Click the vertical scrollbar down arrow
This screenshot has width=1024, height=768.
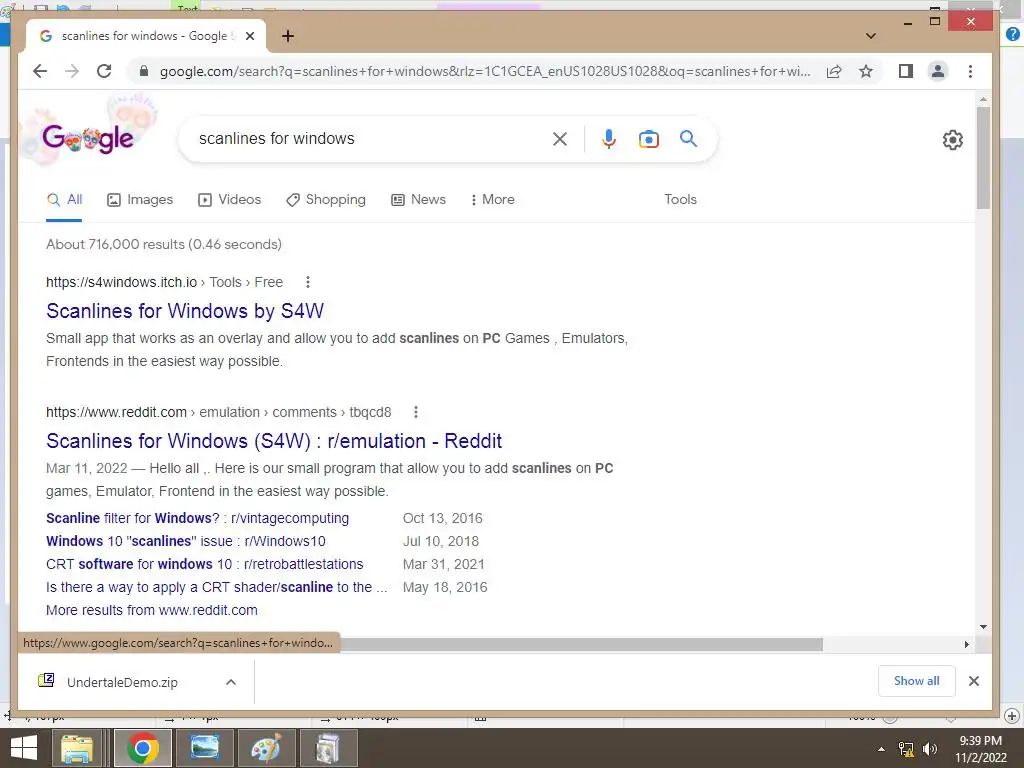pos(983,627)
